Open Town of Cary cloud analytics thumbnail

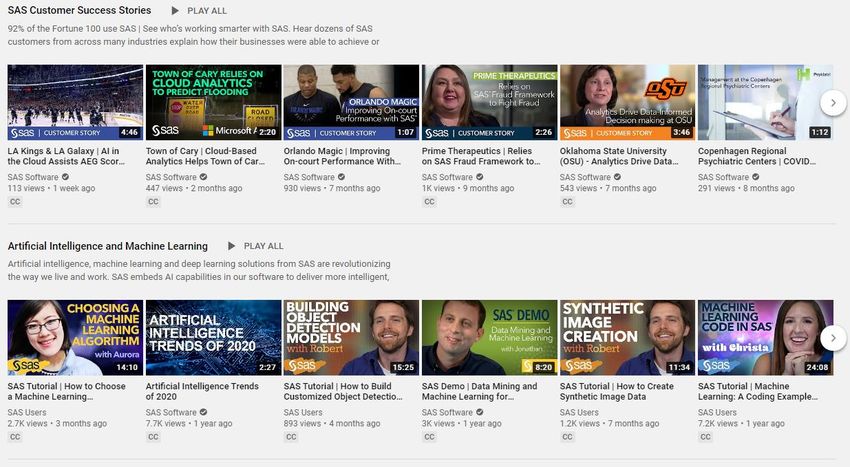(x=214, y=103)
